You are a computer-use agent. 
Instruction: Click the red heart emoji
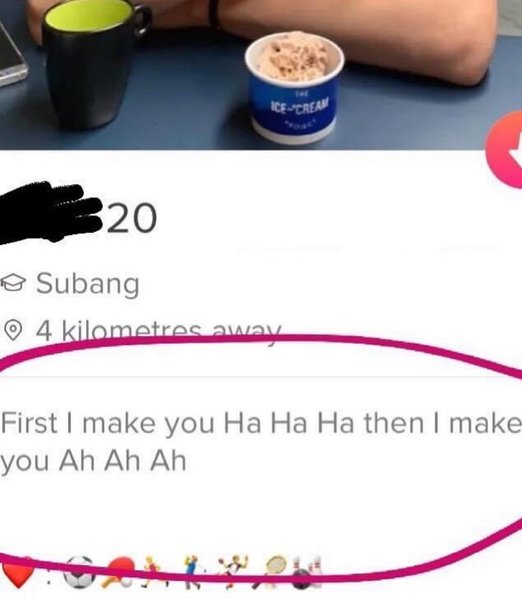coord(18,572)
